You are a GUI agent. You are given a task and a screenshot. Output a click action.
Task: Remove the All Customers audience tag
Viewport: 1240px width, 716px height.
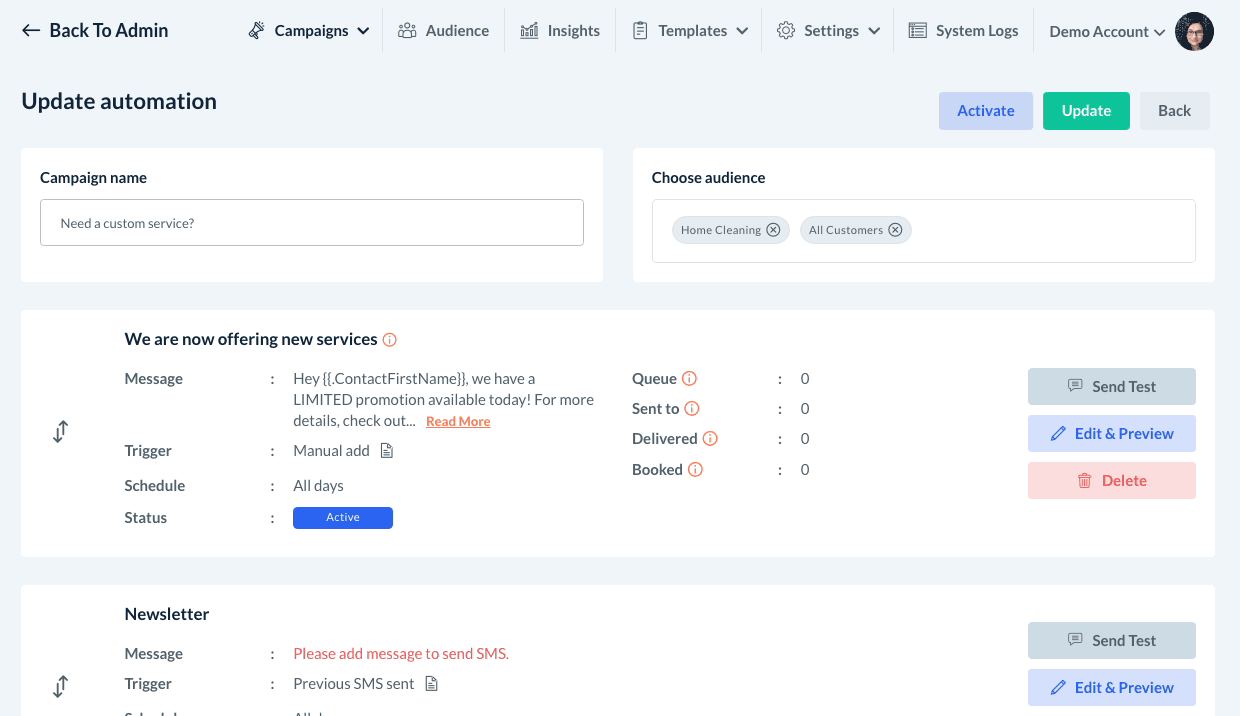[895, 230]
